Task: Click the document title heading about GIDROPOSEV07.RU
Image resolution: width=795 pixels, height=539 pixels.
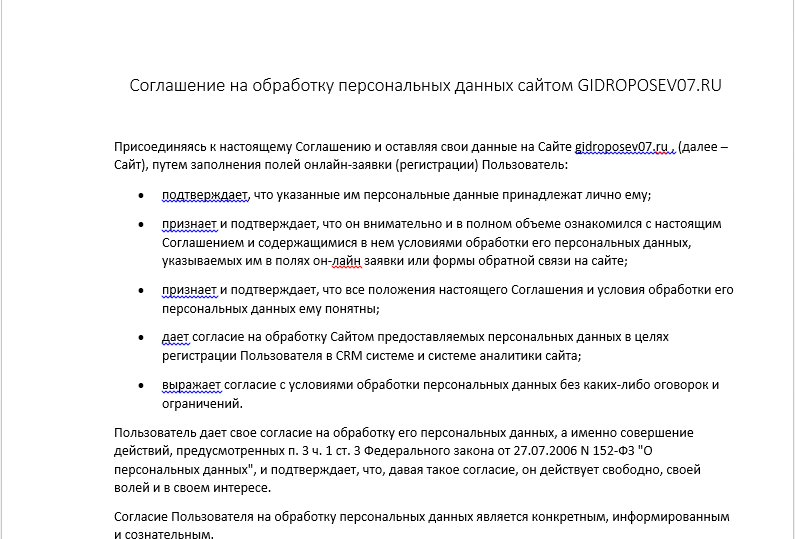Action: 425,85
